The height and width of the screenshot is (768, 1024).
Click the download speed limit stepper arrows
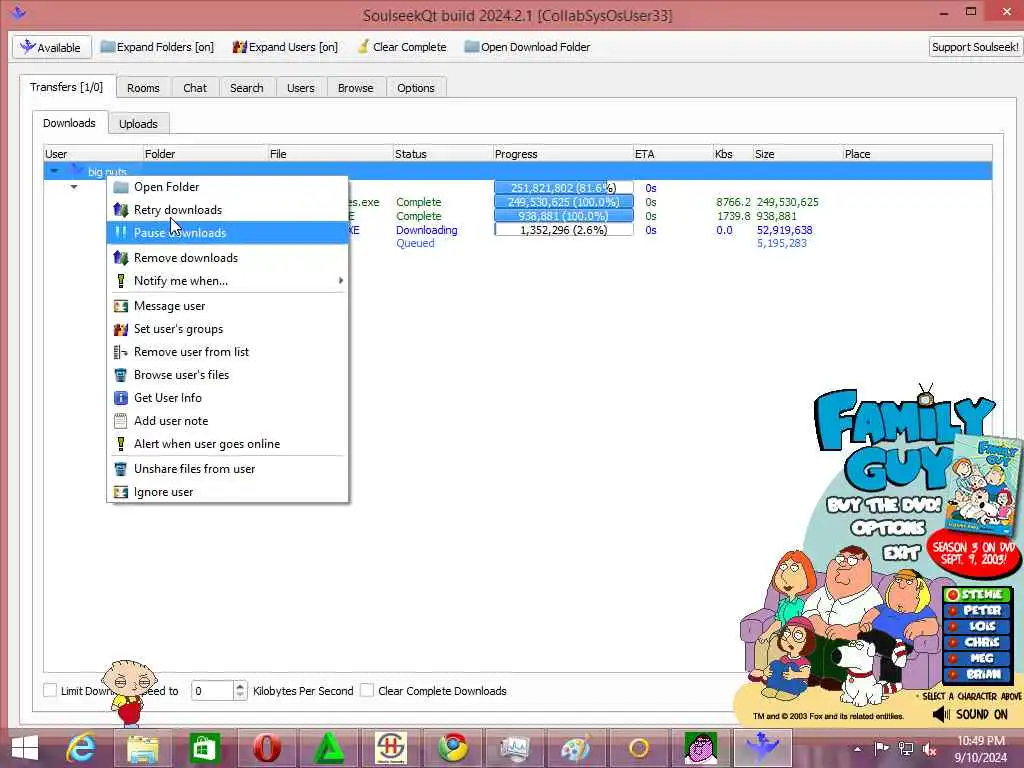point(240,690)
